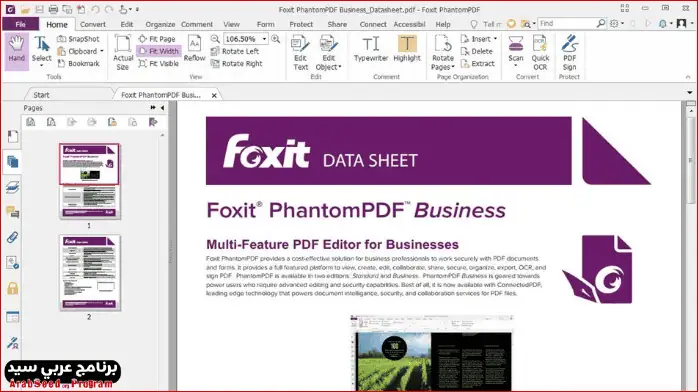698x392 pixels.
Task: Switch to the Convert ribbon tab
Action: coord(93,24)
